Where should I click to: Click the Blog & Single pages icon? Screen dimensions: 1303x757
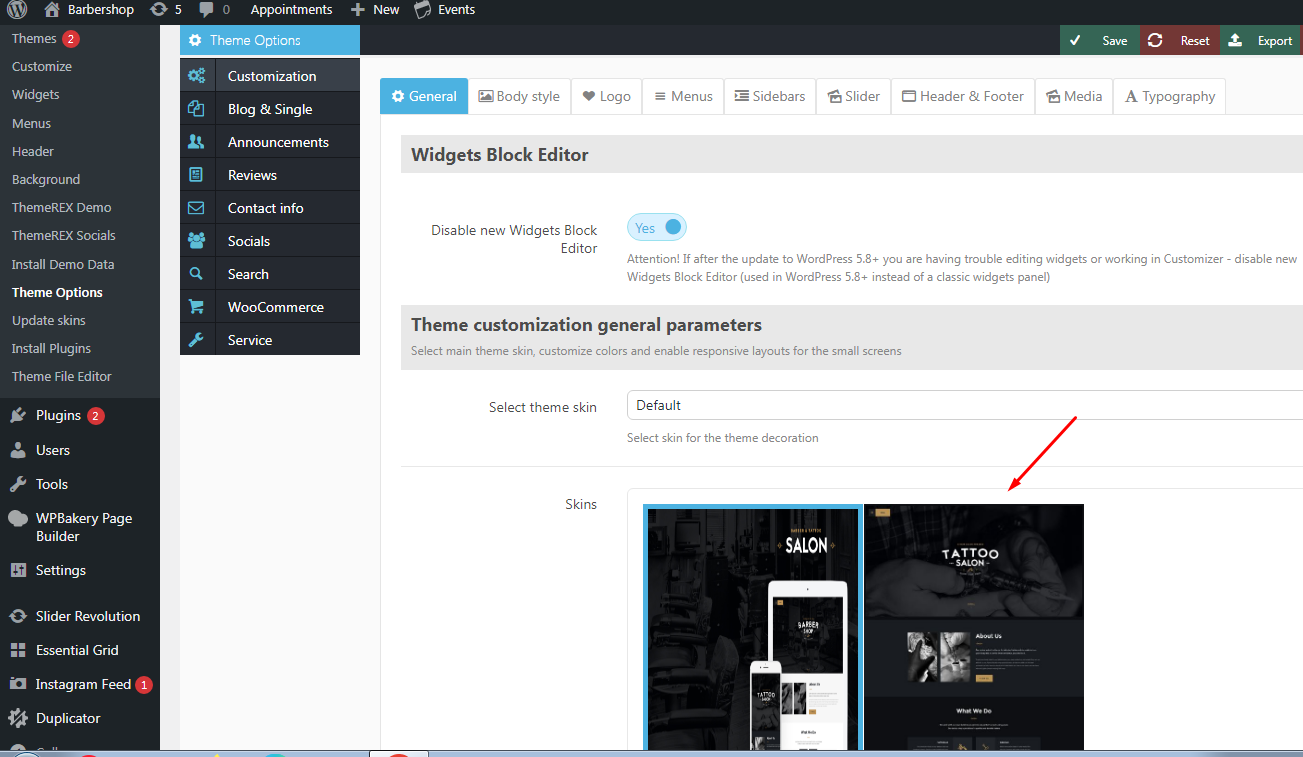(197, 109)
